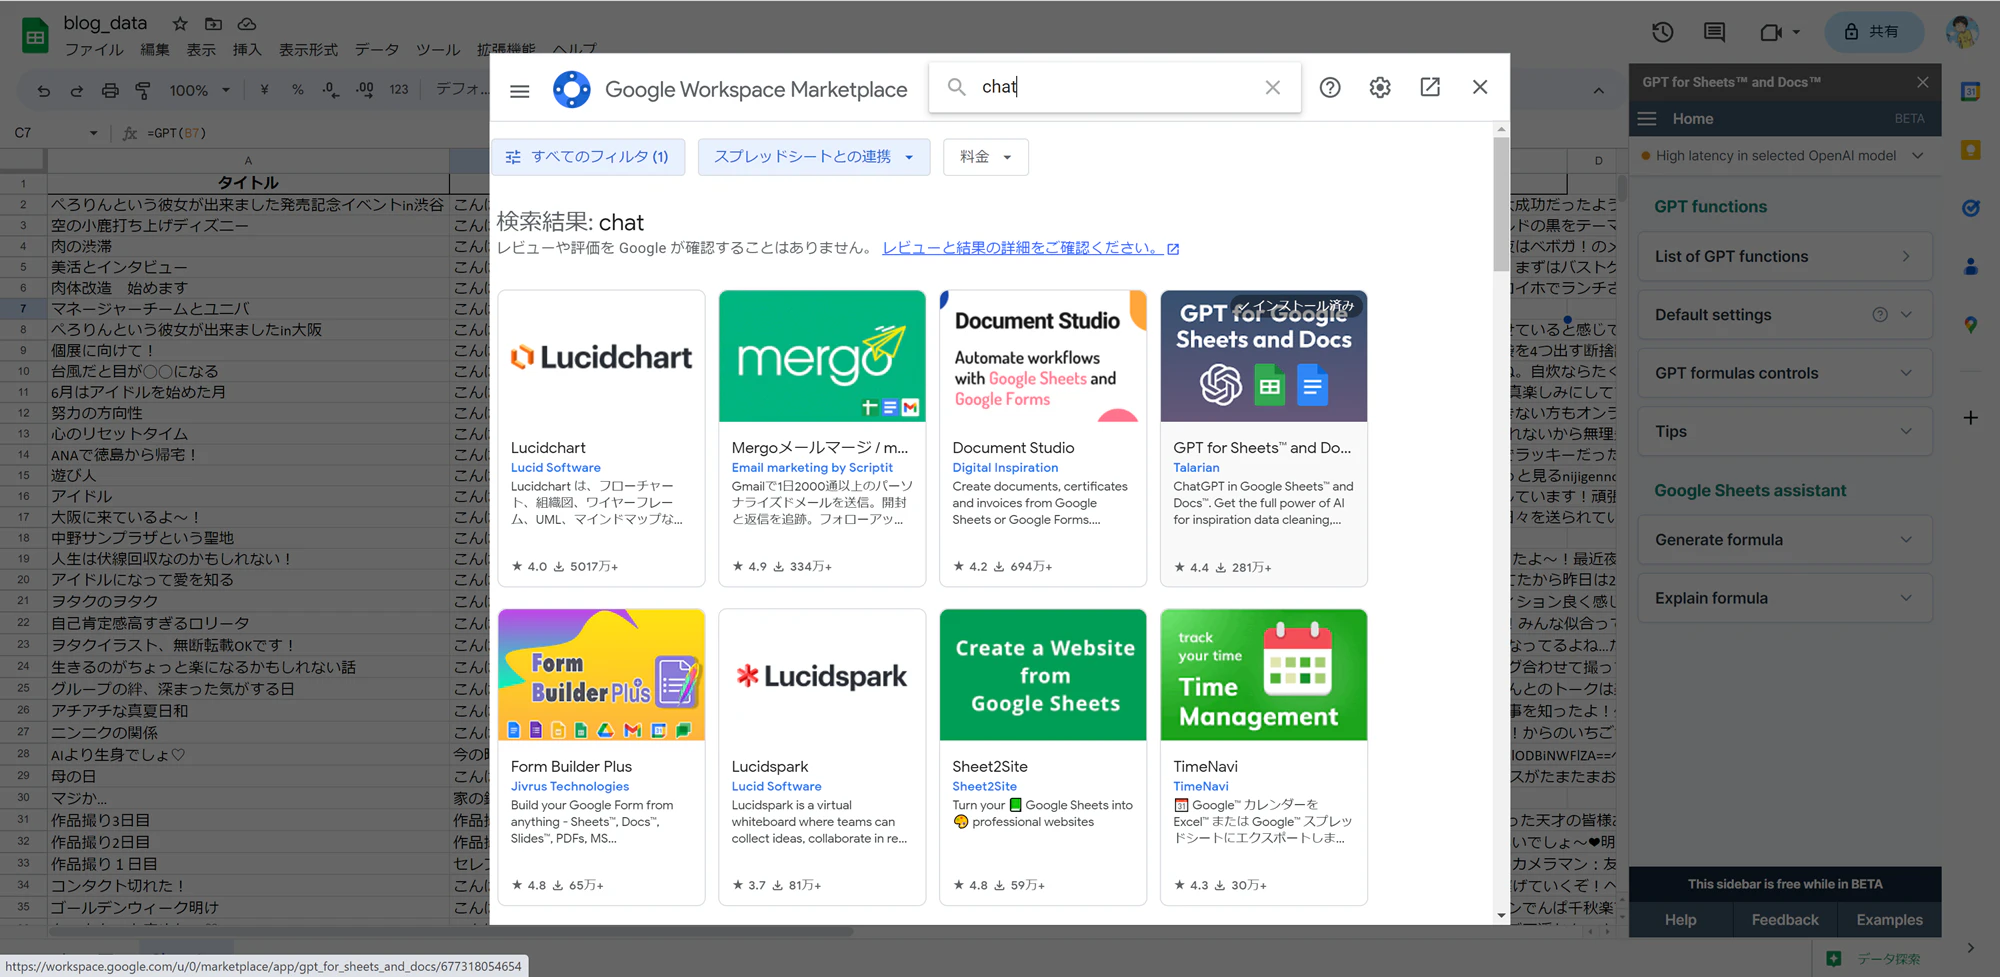This screenshot has width=2000, height=977.
Task: Open the GPT sidebar hamburger menu
Action: click(x=1647, y=119)
